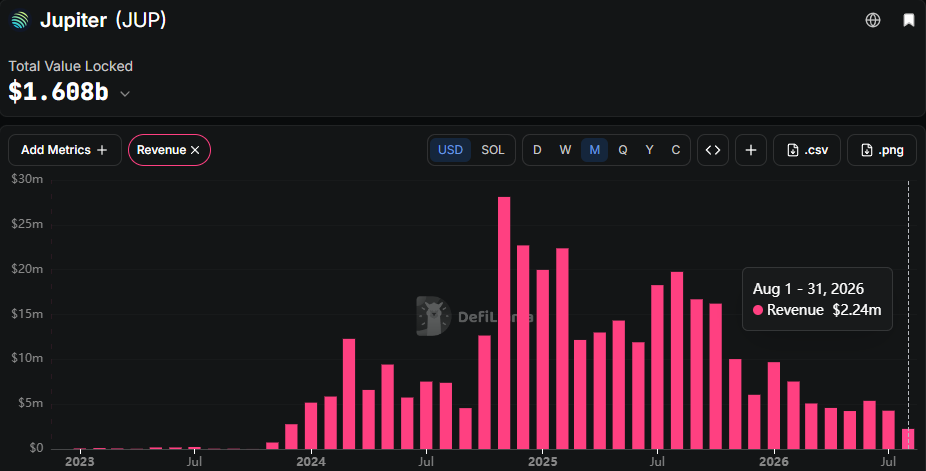Open the globe website icon
The image size is (926, 471).
pos(873,20)
